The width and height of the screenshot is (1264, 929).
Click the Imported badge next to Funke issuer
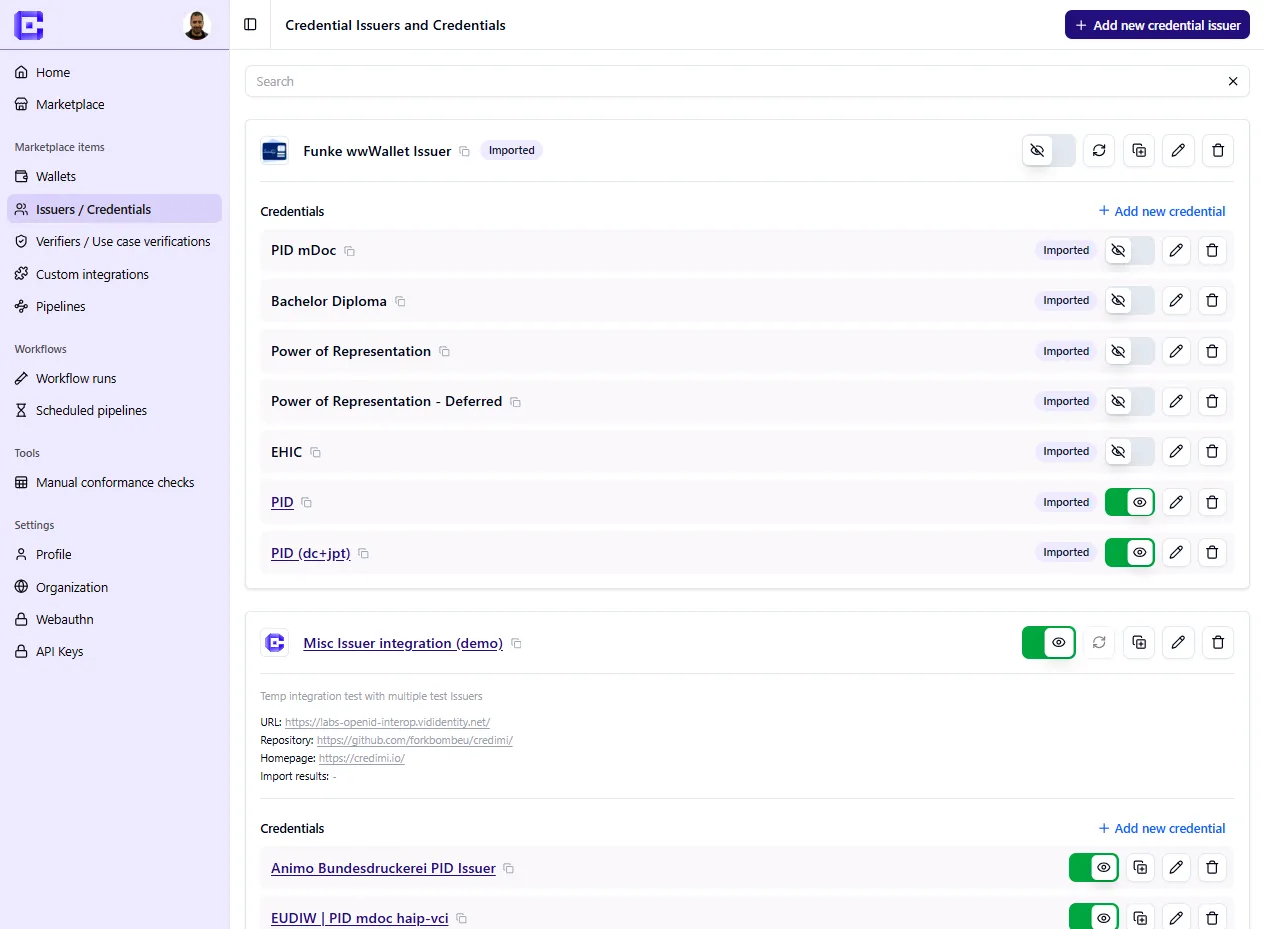512,150
